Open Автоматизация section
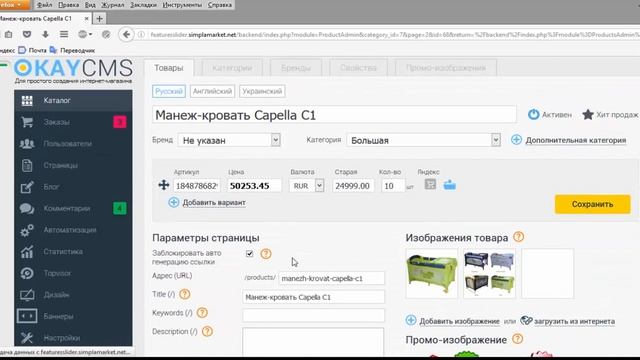The width and height of the screenshot is (640, 360). [x=73, y=230]
